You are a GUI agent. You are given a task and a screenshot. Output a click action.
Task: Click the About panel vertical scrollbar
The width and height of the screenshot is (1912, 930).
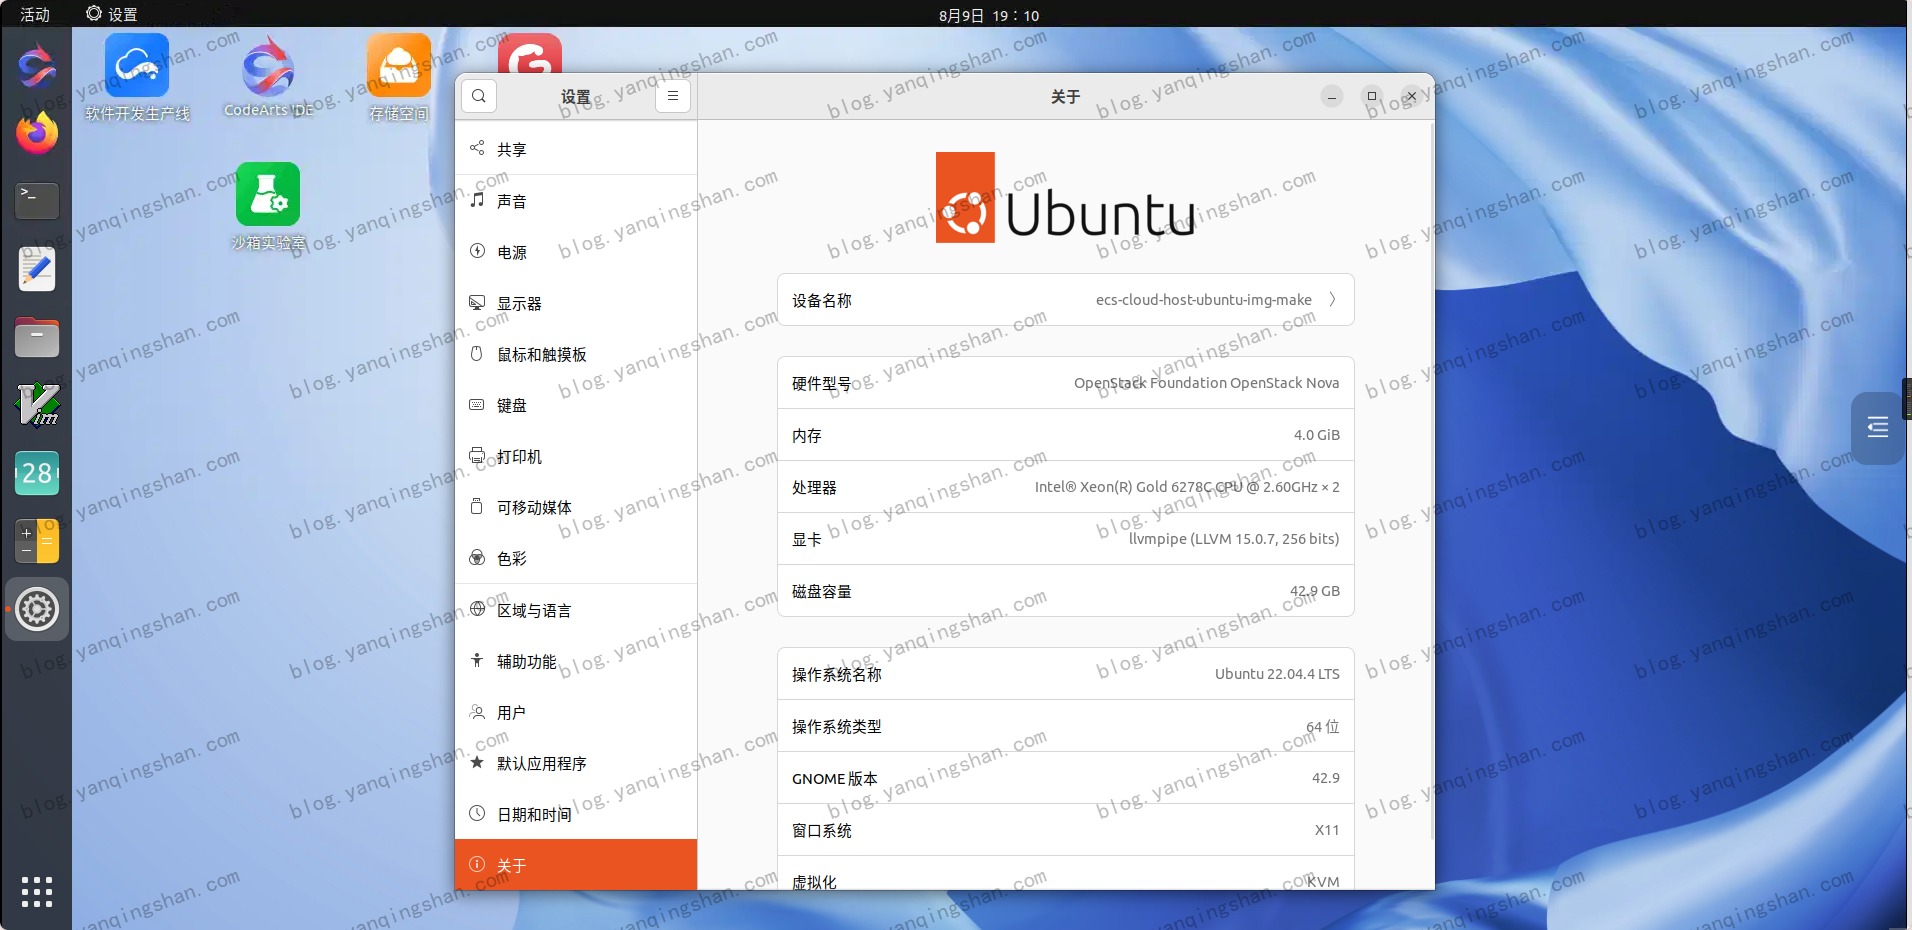click(1431, 480)
